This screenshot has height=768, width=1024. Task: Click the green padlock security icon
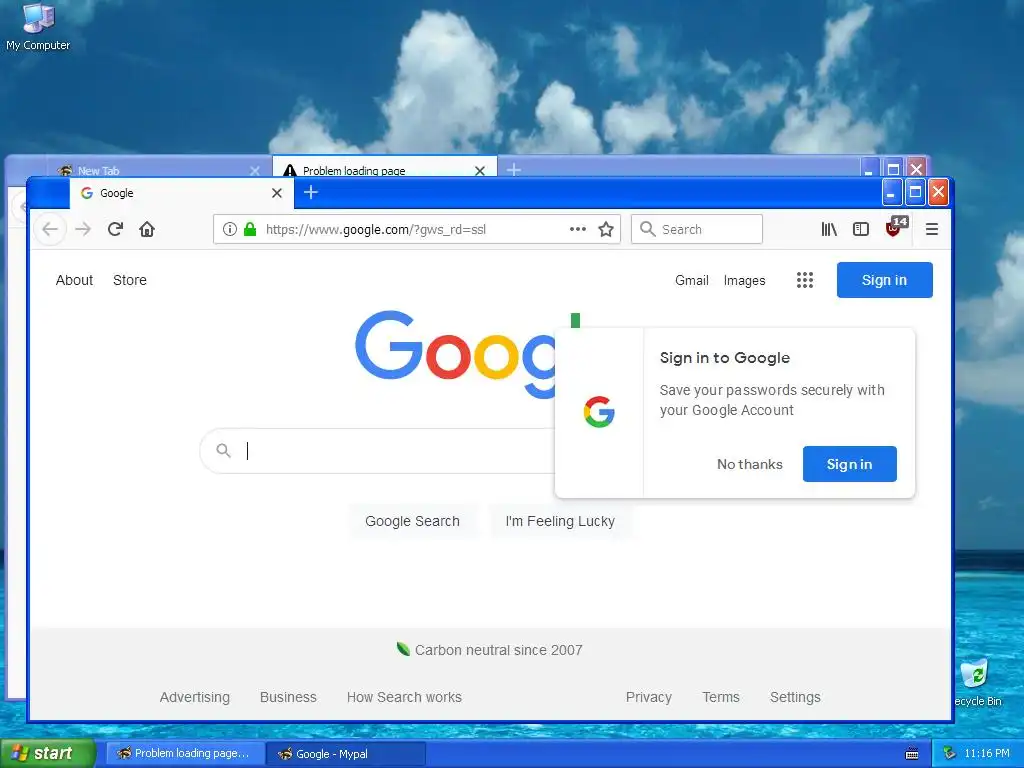pos(249,229)
